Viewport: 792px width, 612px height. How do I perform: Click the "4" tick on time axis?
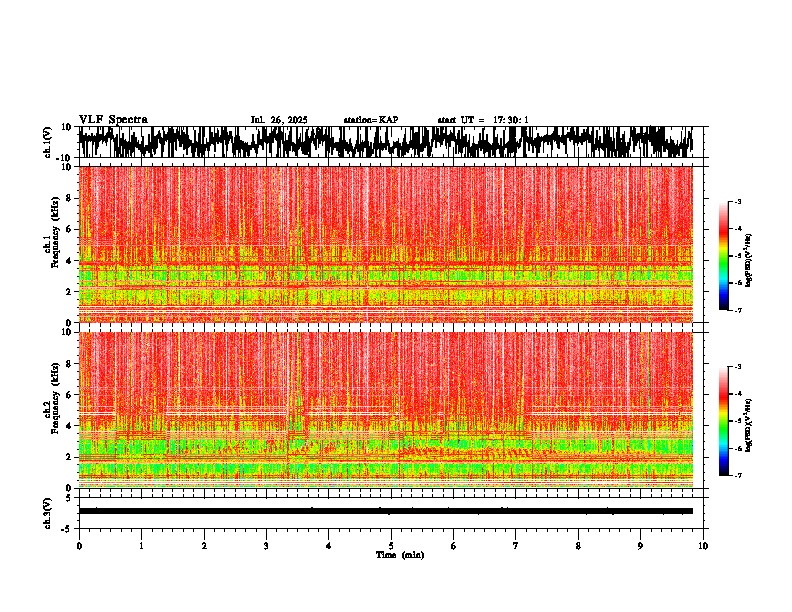point(329,546)
